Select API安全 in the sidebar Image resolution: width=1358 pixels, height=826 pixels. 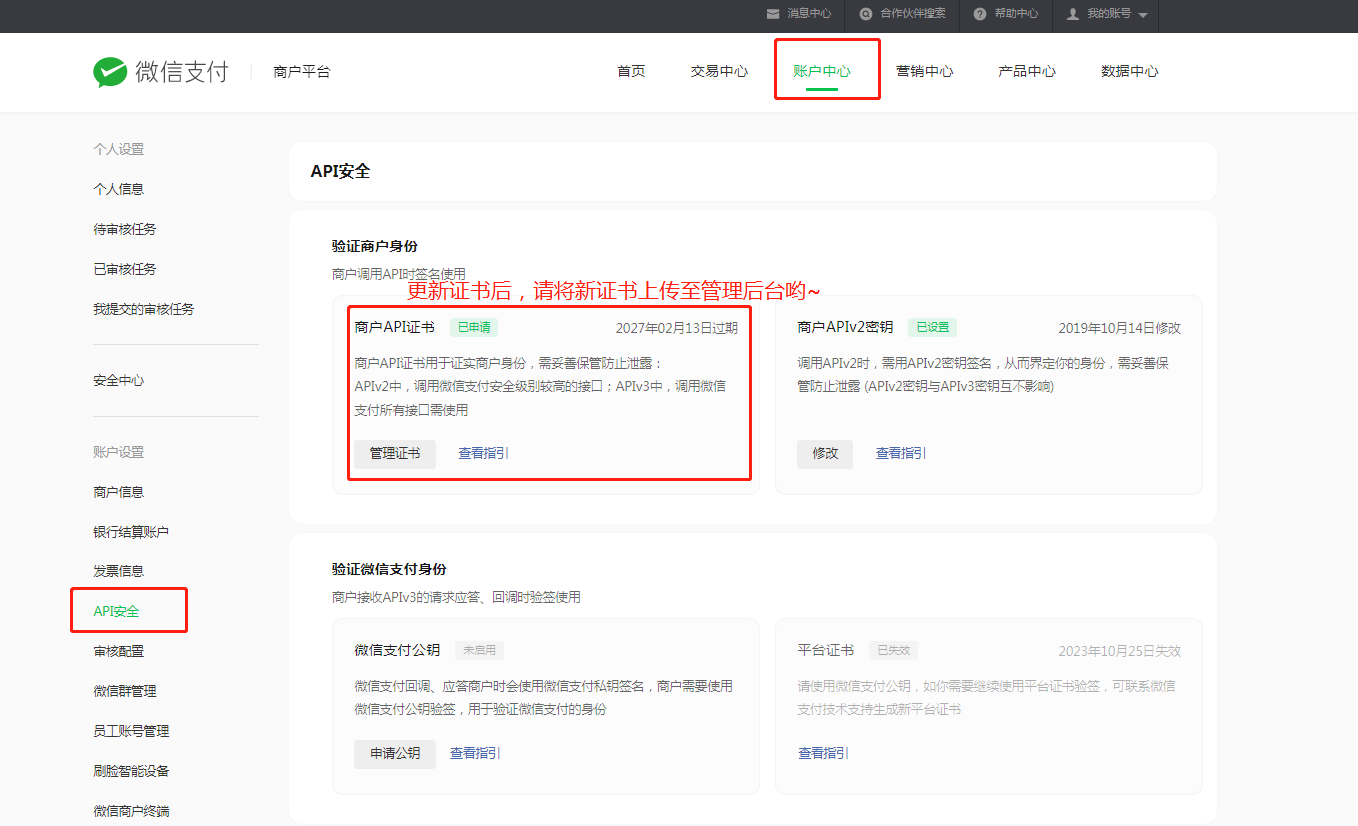tap(116, 611)
